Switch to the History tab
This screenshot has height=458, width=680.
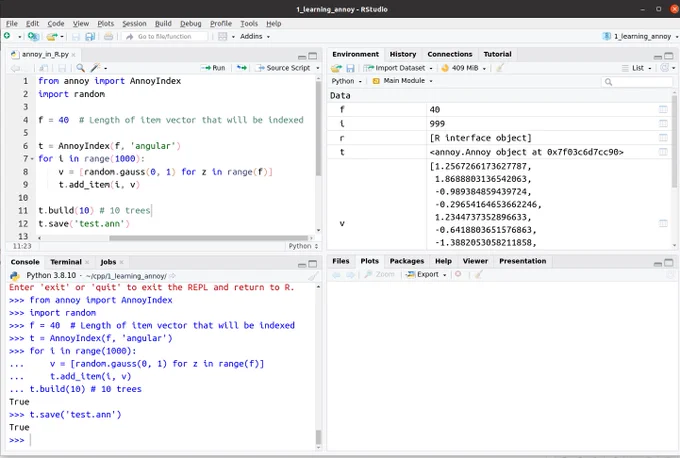coord(402,54)
